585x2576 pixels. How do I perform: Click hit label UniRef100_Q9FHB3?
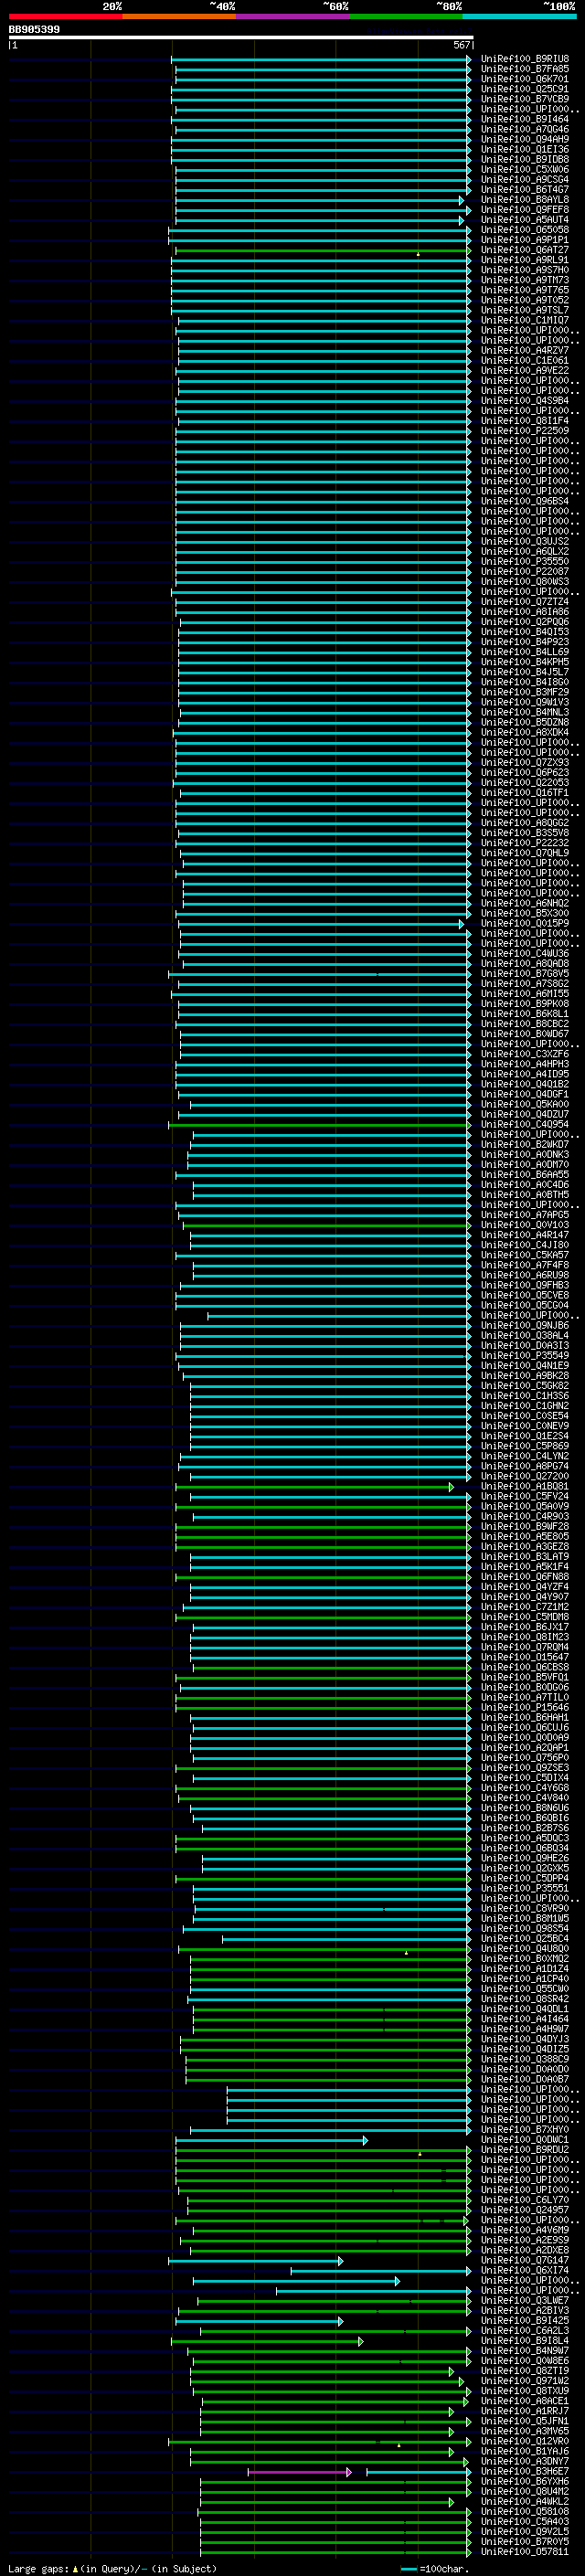coord(524,1285)
